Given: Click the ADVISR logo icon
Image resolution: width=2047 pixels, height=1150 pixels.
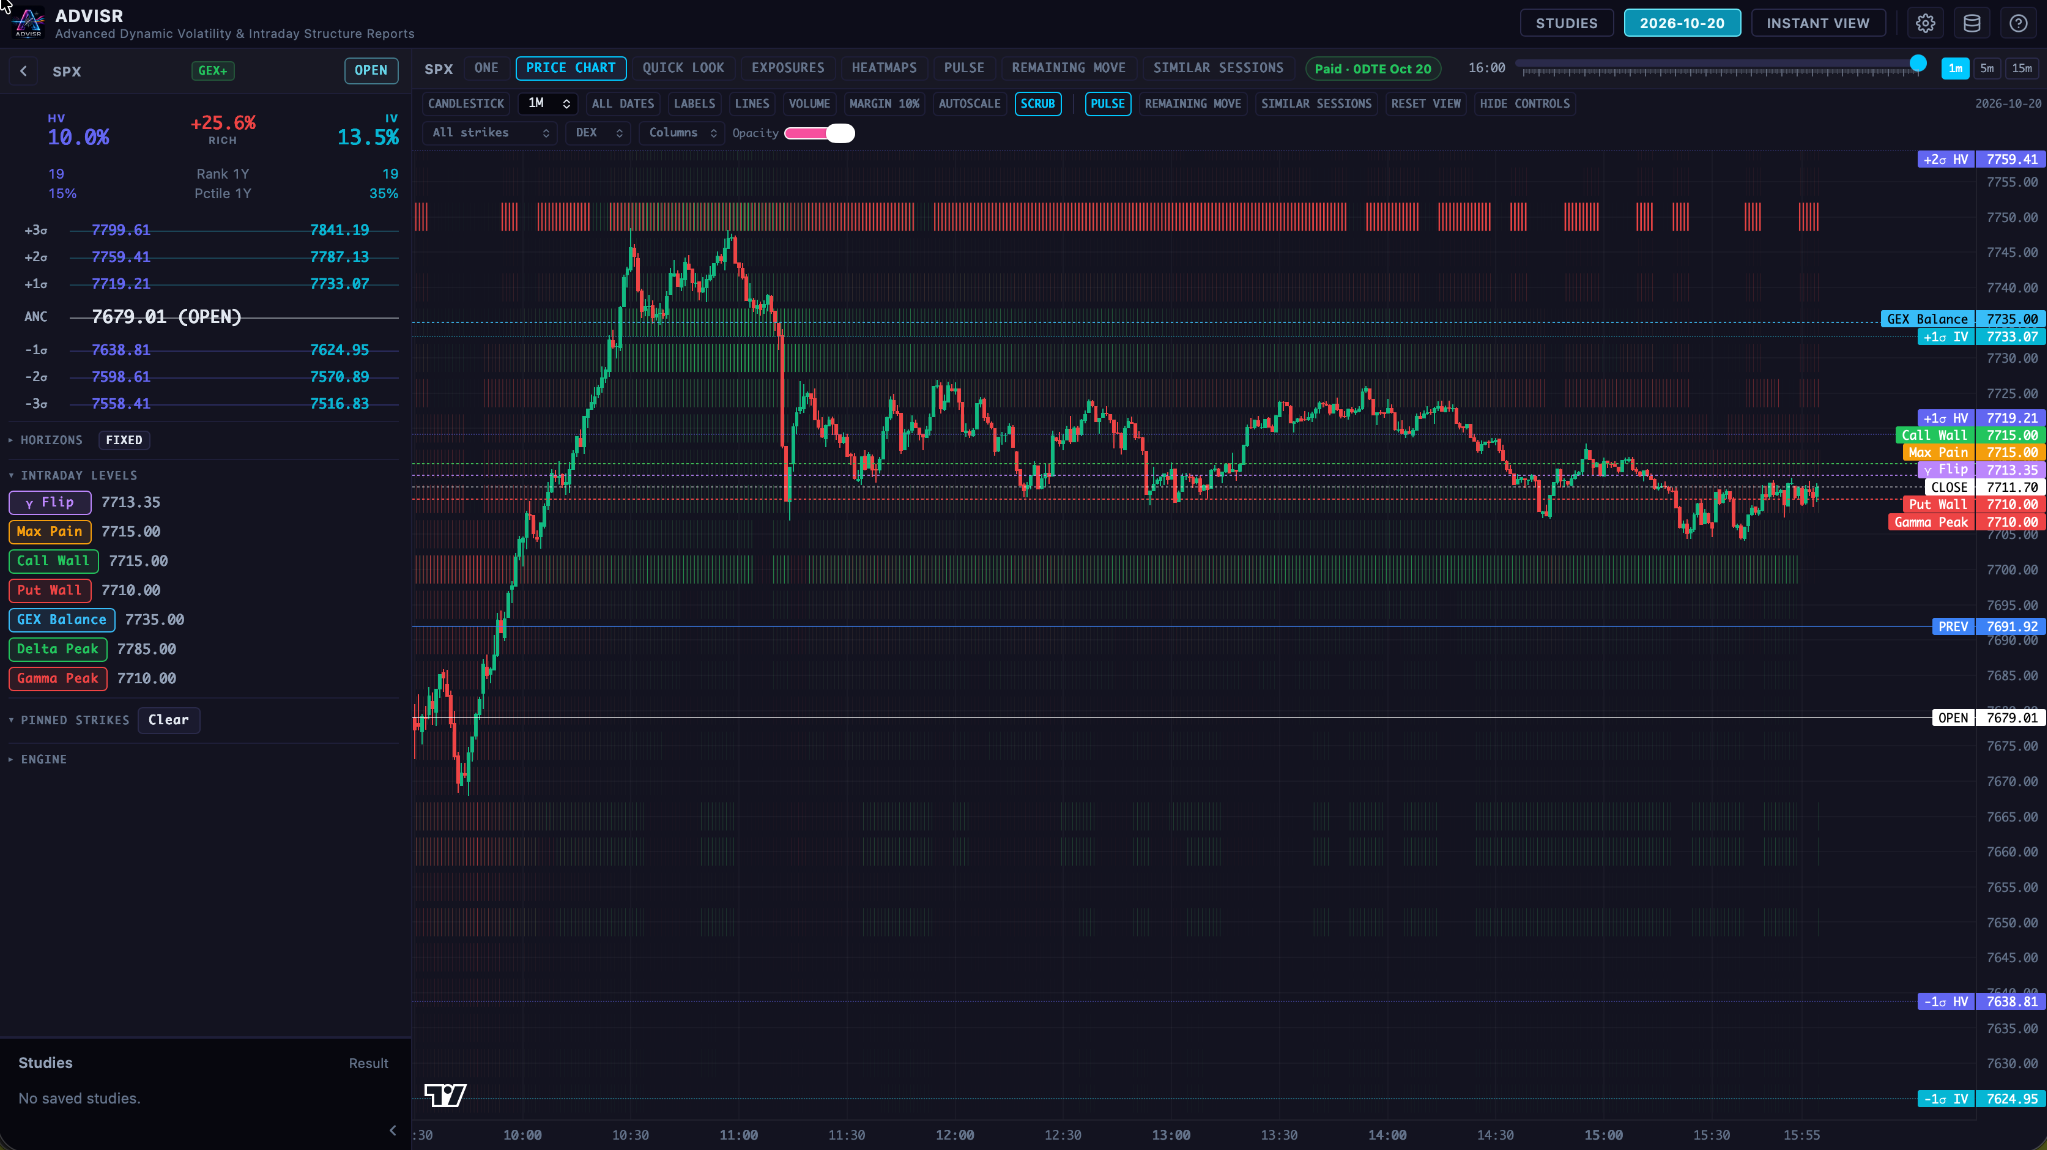Looking at the screenshot, I should pyautogui.click(x=28, y=23).
